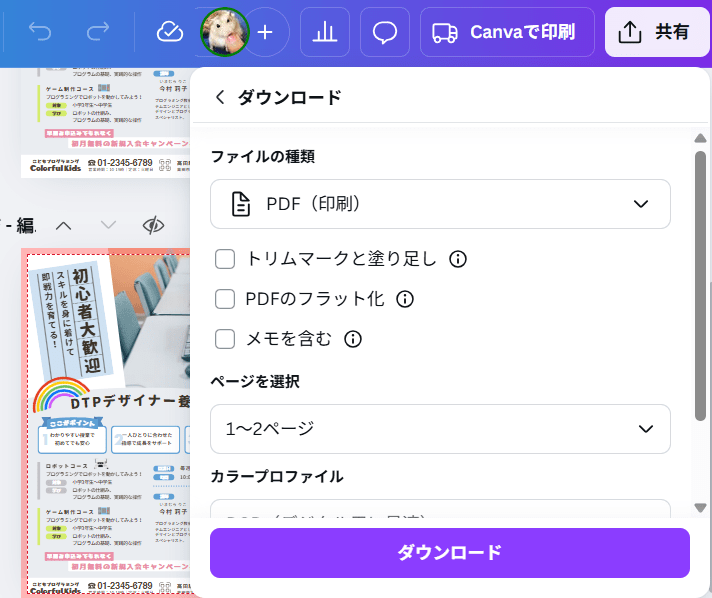The width and height of the screenshot is (712, 598).
Task: Go back from ダウンロード panel
Action: [220, 97]
